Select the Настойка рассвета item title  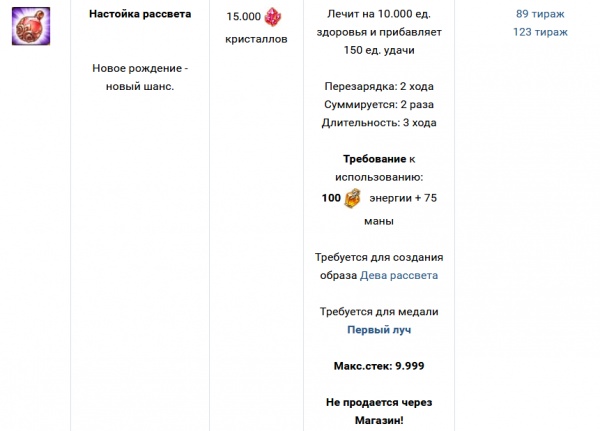(139, 15)
